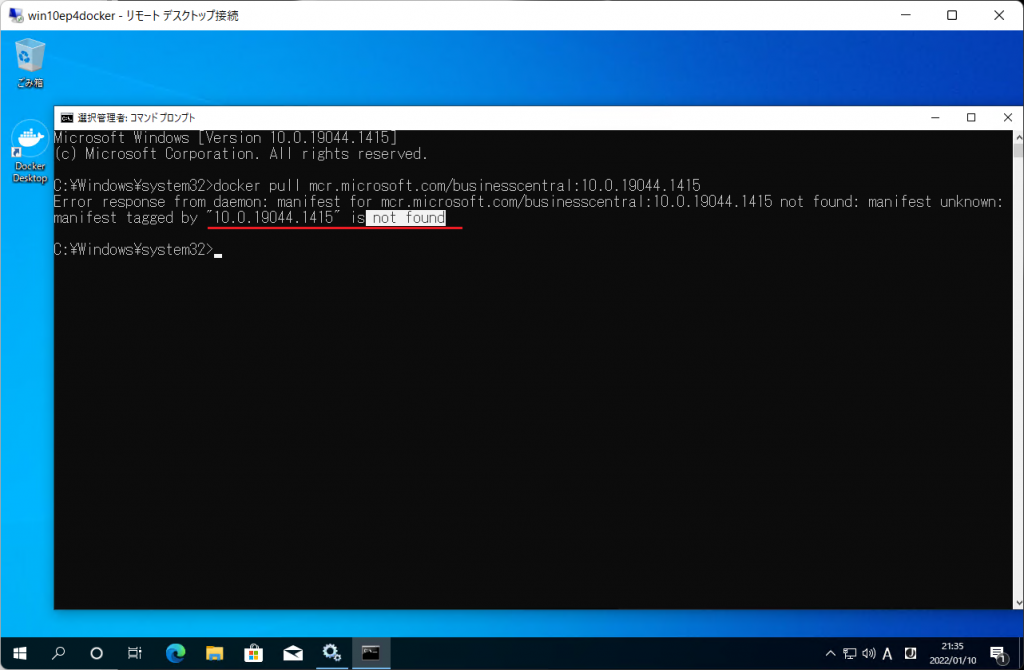The height and width of the screenshot is (670, 1024).
Task: Maximize the Command Prompt window
Action: point(971,118)
